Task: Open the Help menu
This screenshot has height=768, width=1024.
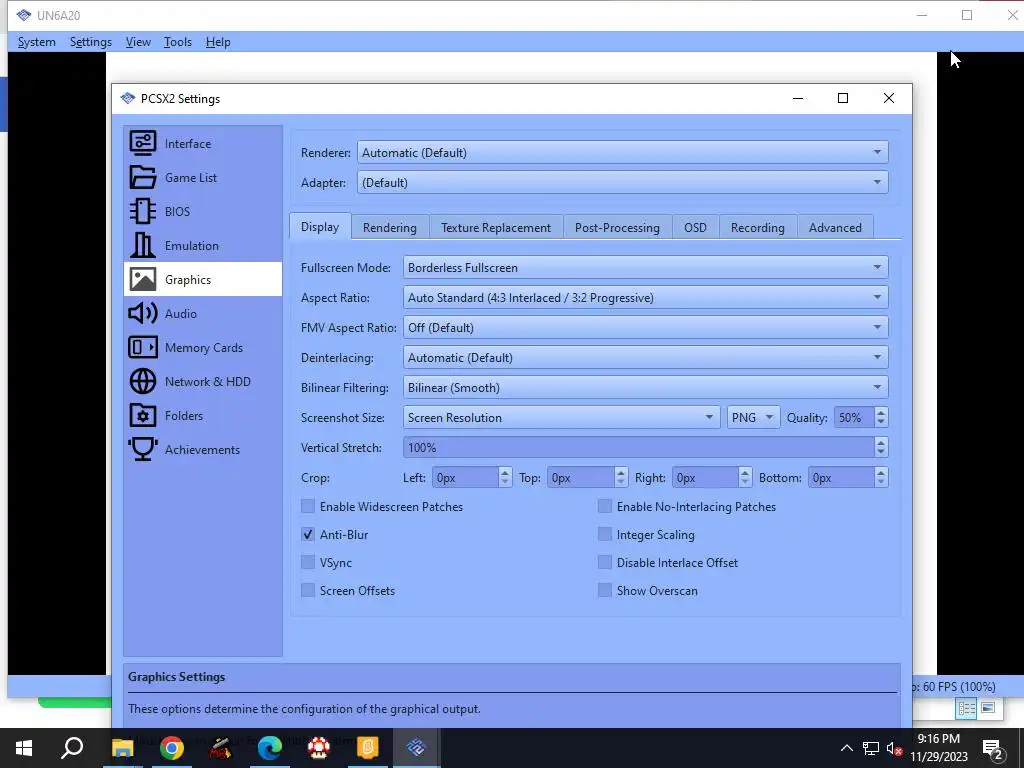Action: [218, 42]
